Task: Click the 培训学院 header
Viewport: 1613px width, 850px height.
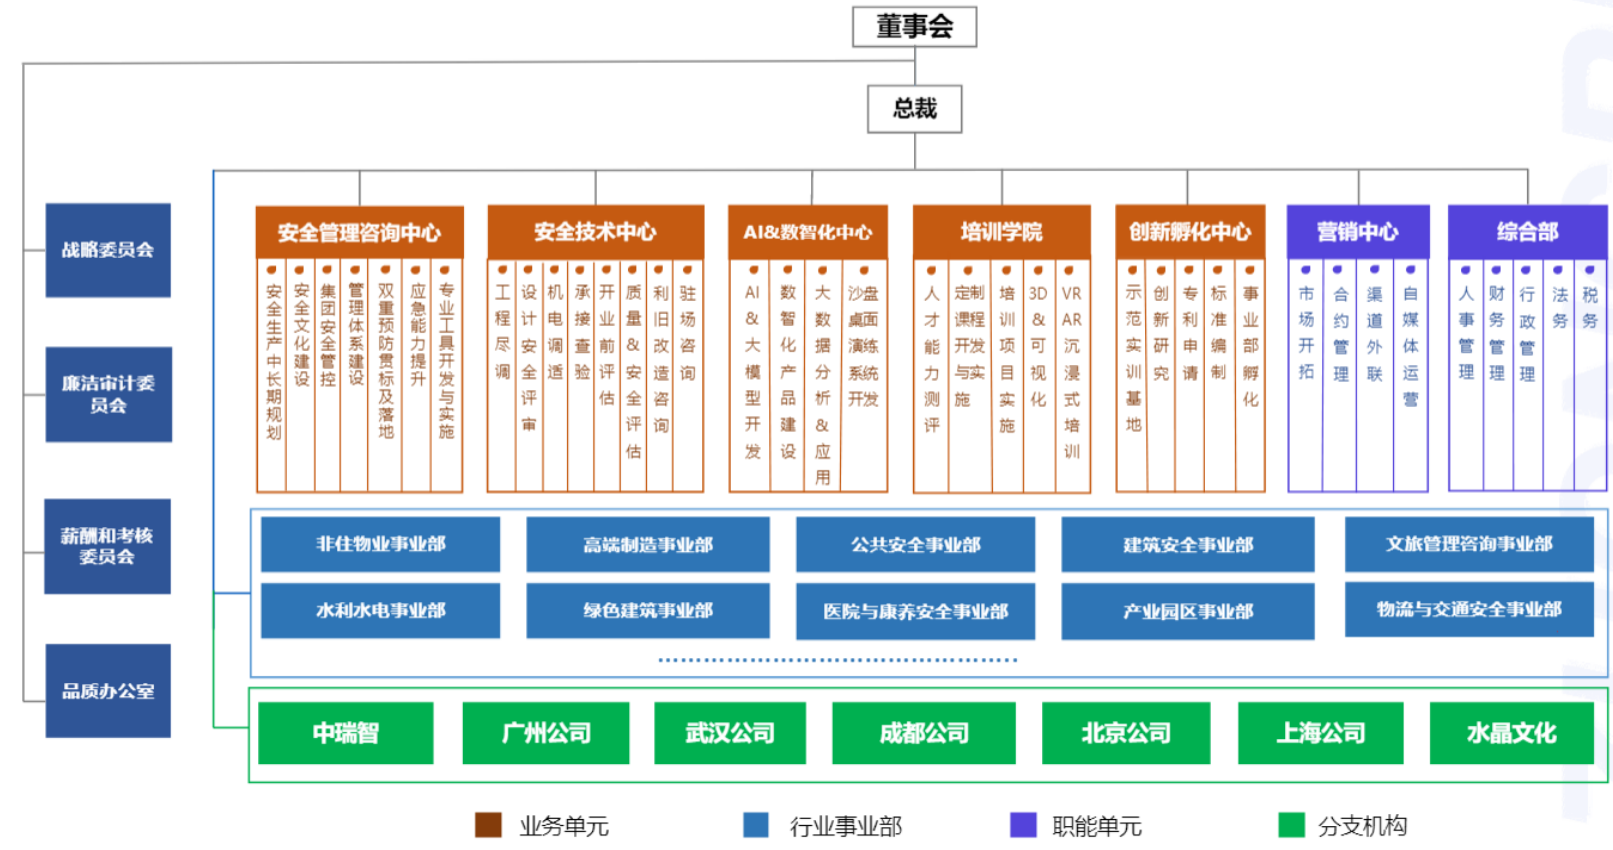Action: click(1001, 232)
